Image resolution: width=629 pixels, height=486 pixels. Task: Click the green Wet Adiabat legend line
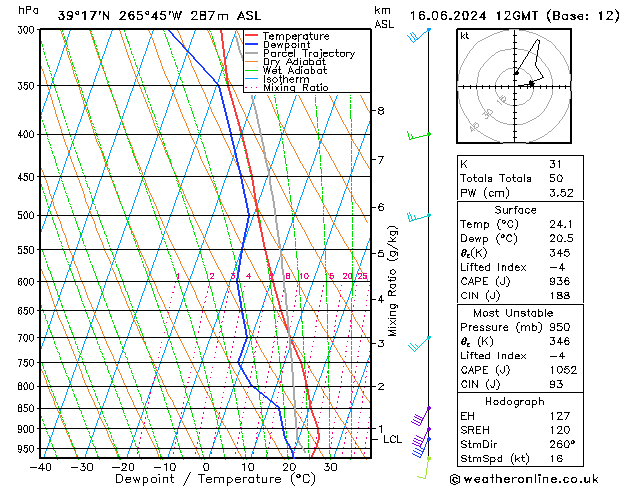click(252, 71)
